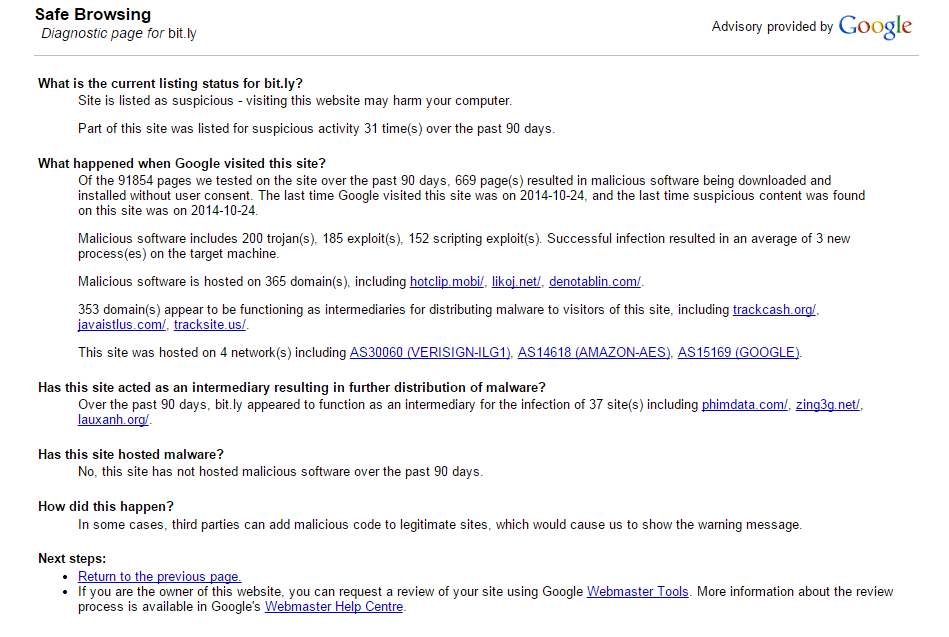Click the 'Diagnostic page for bit.ly' subtitle
Viewport: 949px width, 637px height.
click(119, 33)
